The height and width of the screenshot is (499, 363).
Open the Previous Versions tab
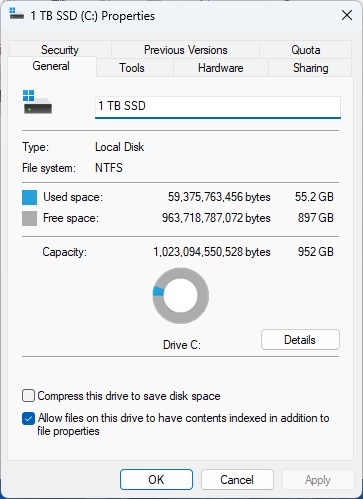coord(186,50)
